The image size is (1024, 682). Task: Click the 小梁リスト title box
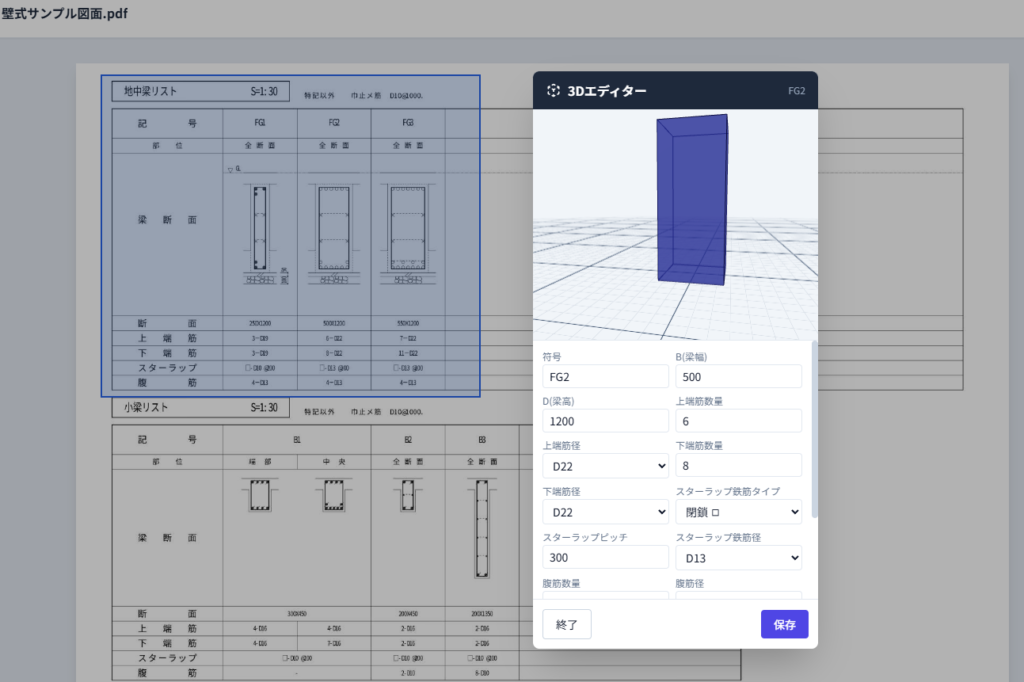(200, 408)
